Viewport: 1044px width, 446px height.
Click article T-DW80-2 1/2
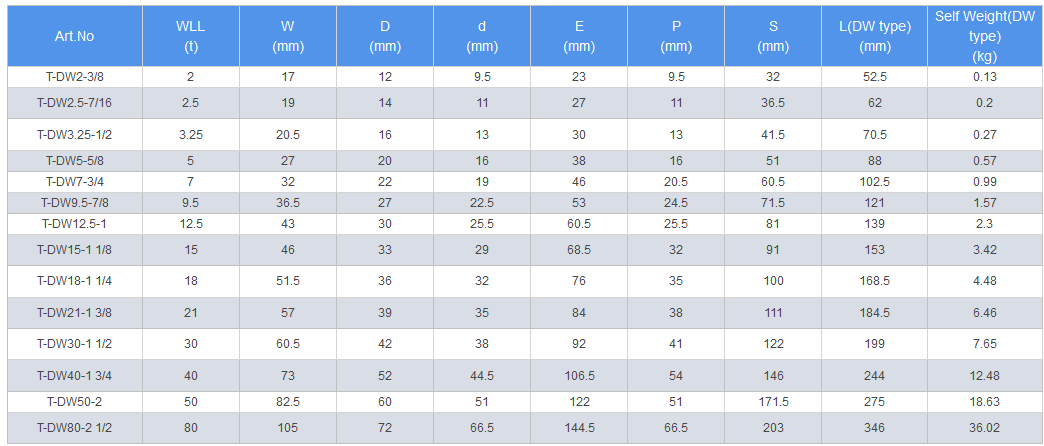[x=75, y=428]
